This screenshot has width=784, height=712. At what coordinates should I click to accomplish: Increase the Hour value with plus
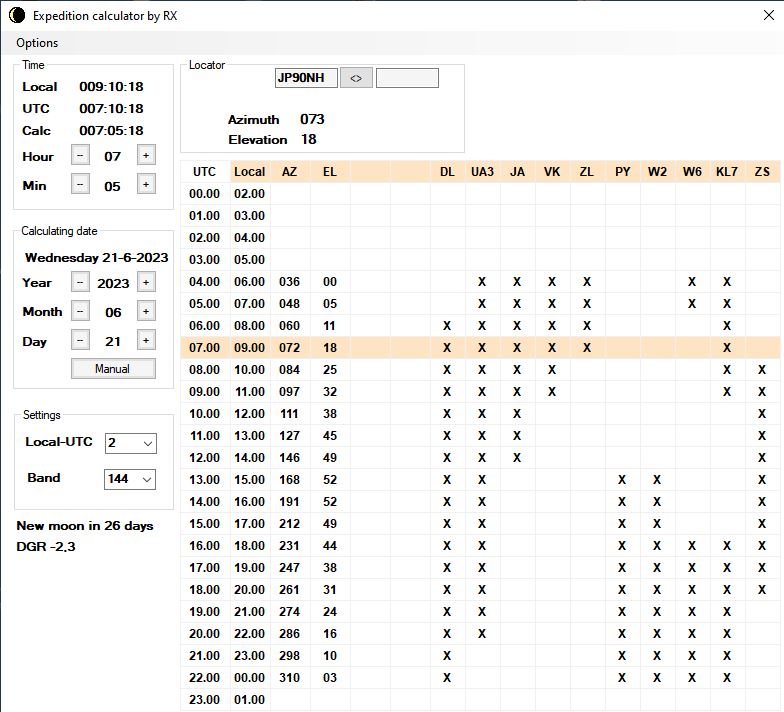[x=146, y=156]
